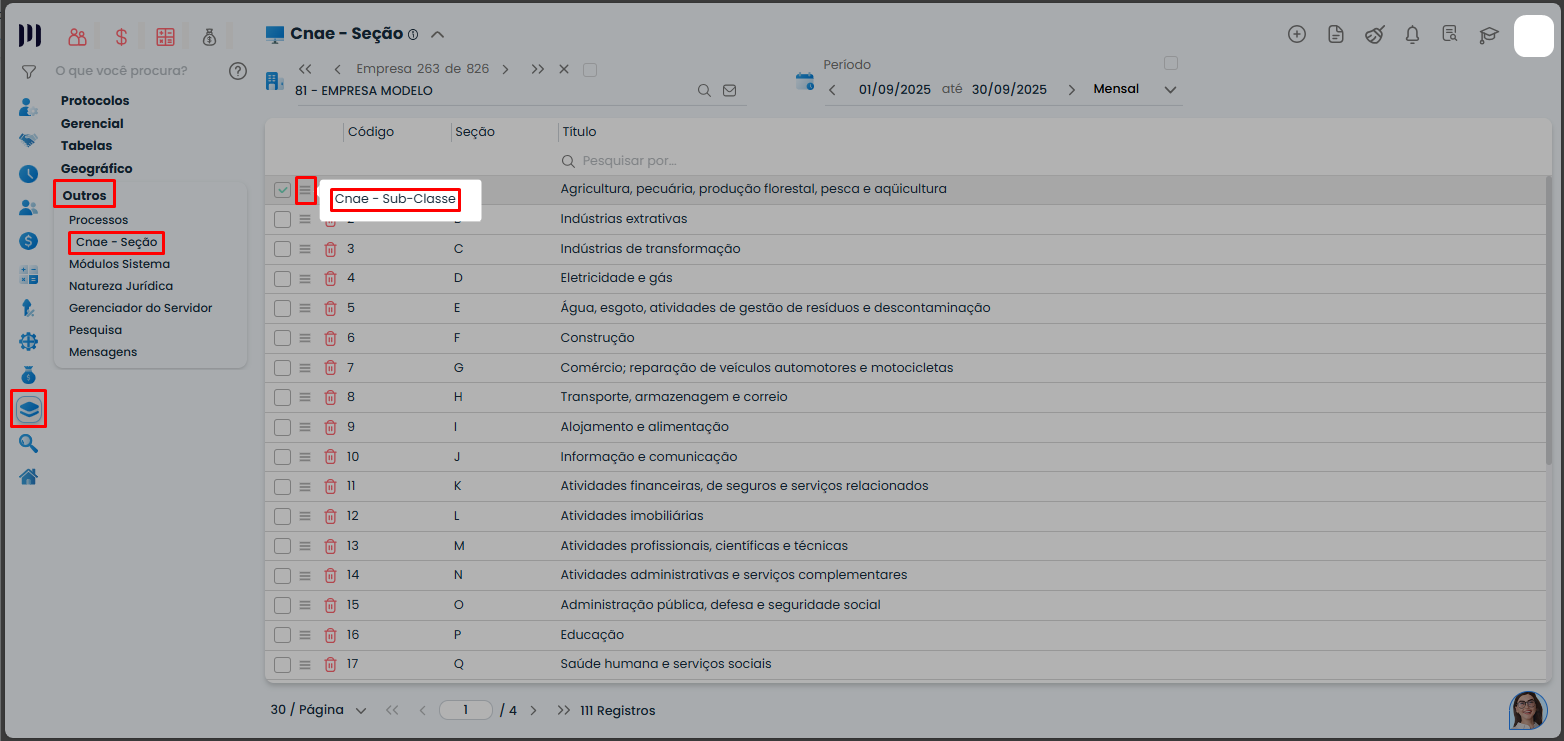This screenshot has height=741, width=1564.
Task: Uncheck the selected first row checkbox
Action: coord(282,190)
